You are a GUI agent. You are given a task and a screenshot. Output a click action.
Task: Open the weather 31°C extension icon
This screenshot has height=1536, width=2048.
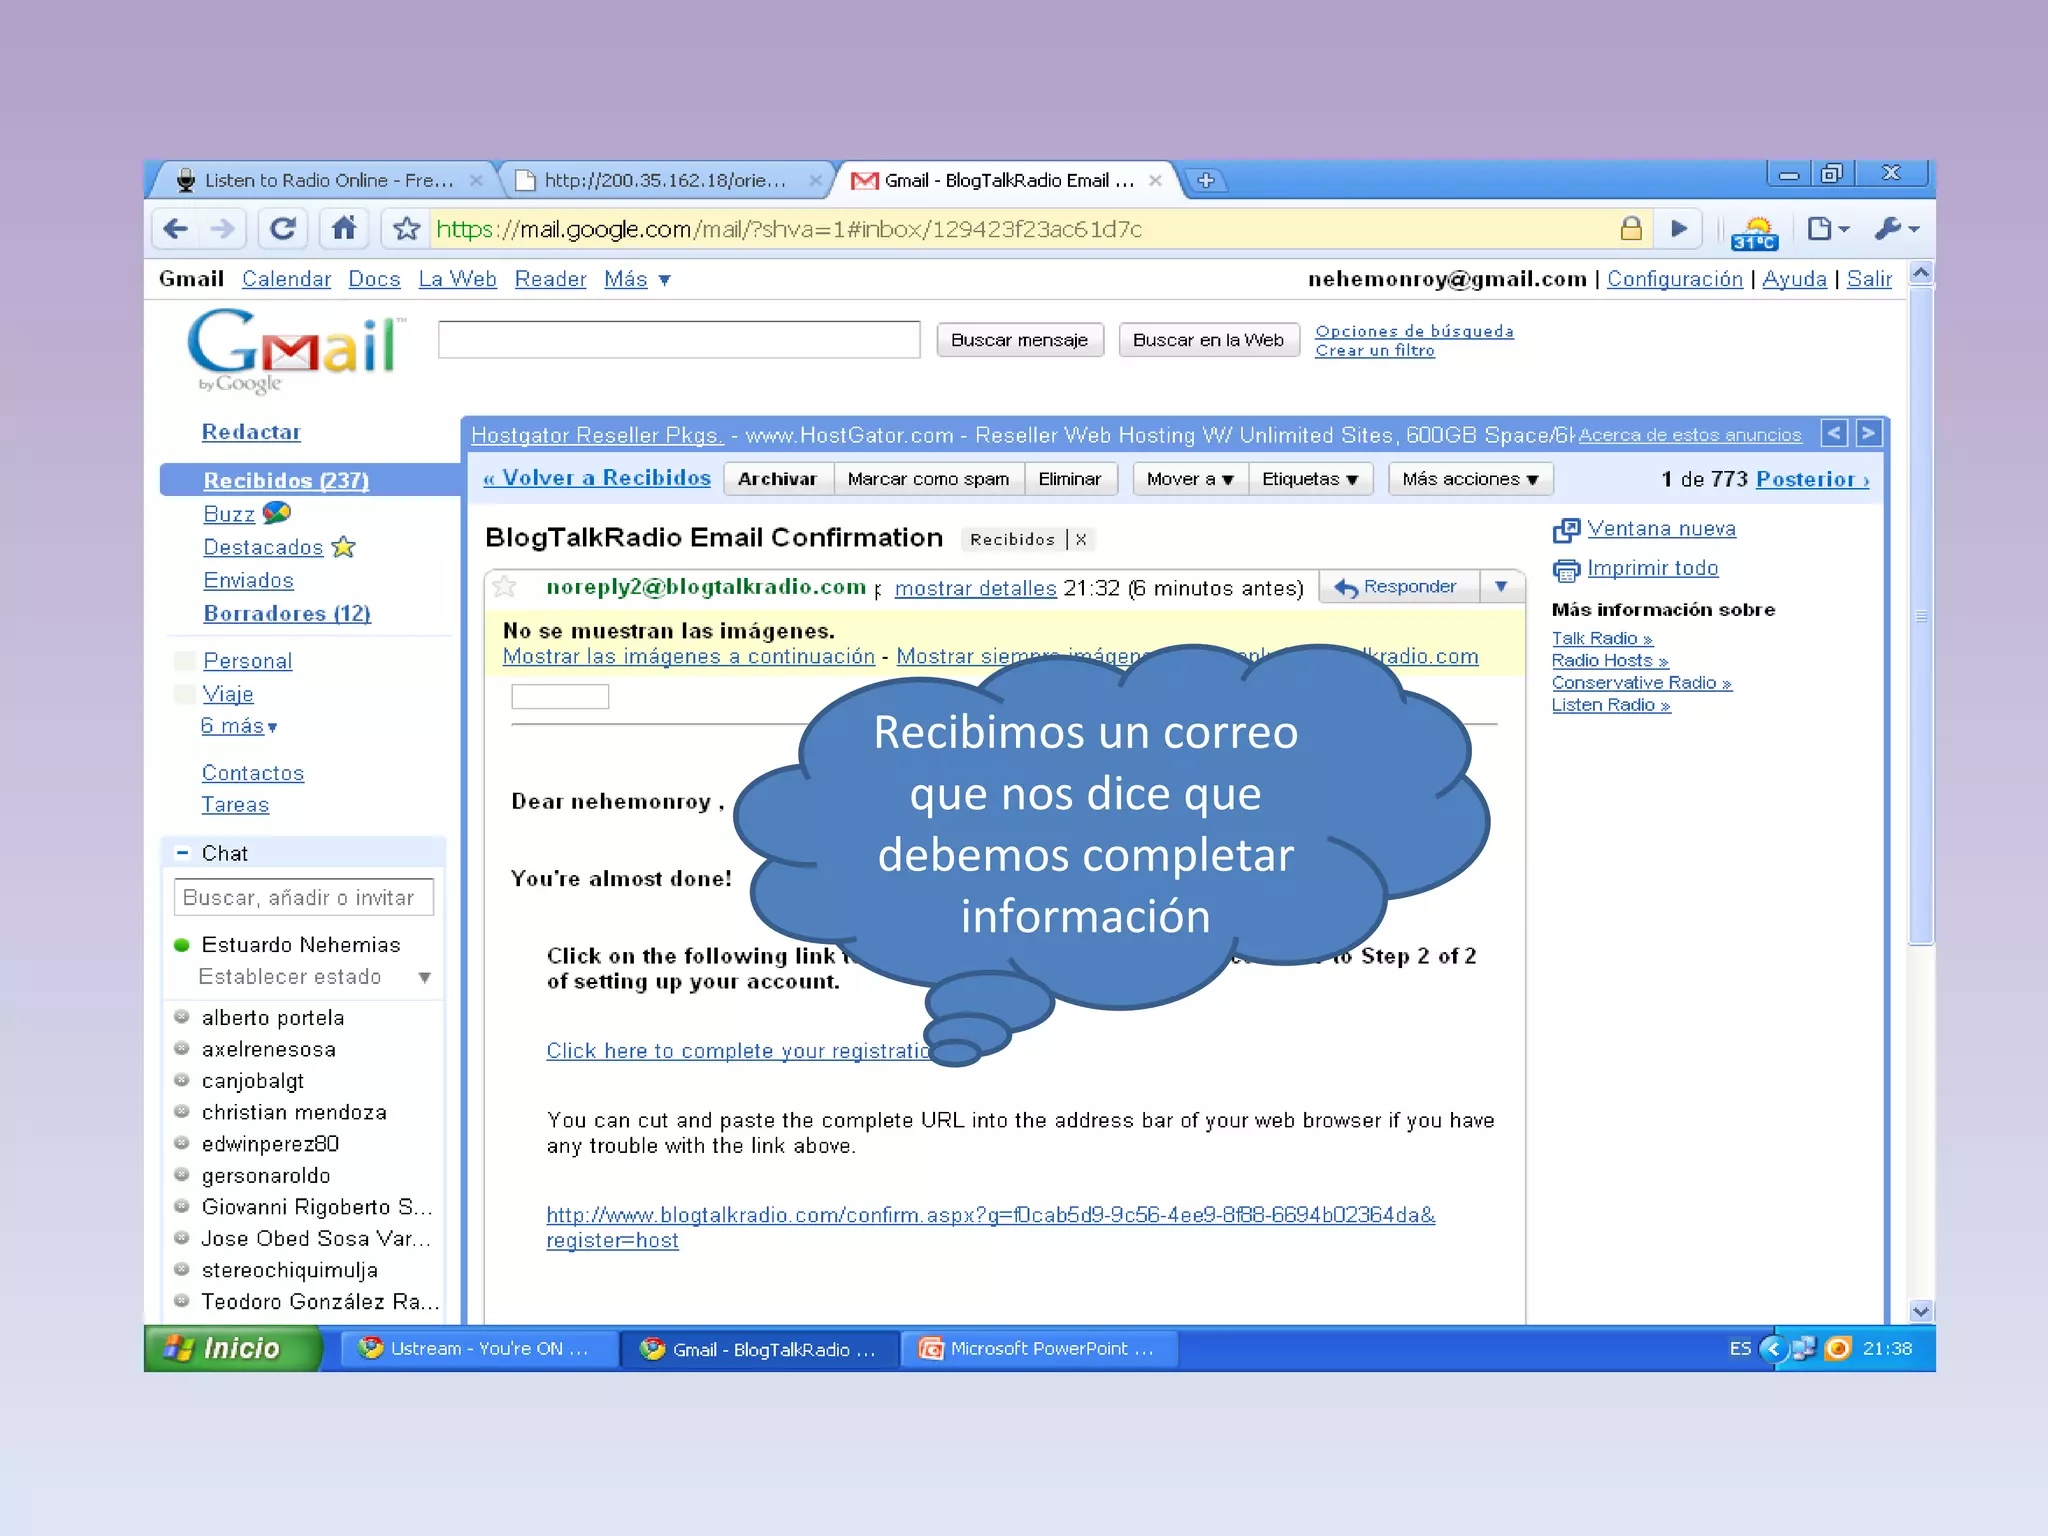click(1755, 233)
